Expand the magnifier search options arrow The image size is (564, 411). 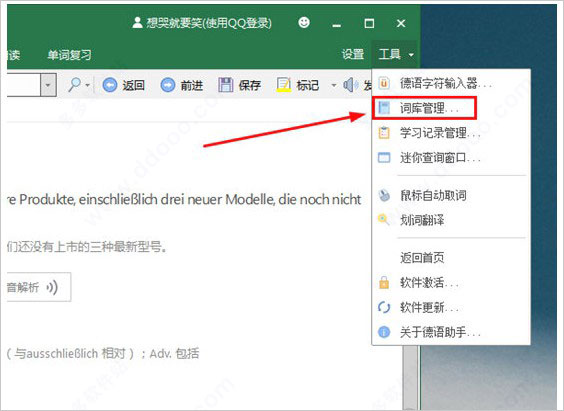click(x=87, y=86)
